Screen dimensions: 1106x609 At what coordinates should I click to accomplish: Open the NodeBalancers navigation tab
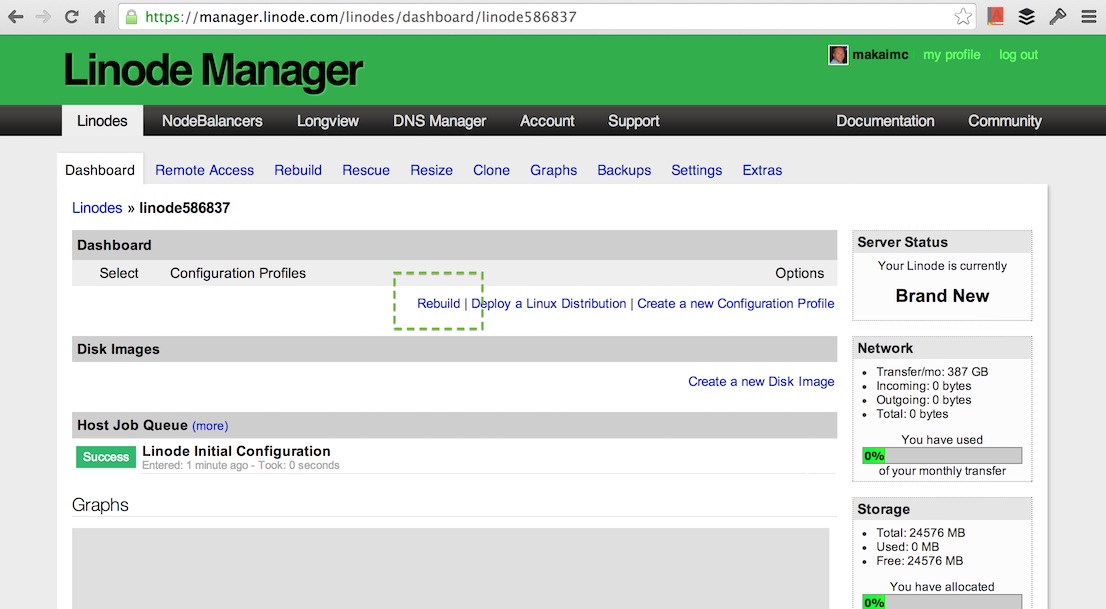point(212,121)
